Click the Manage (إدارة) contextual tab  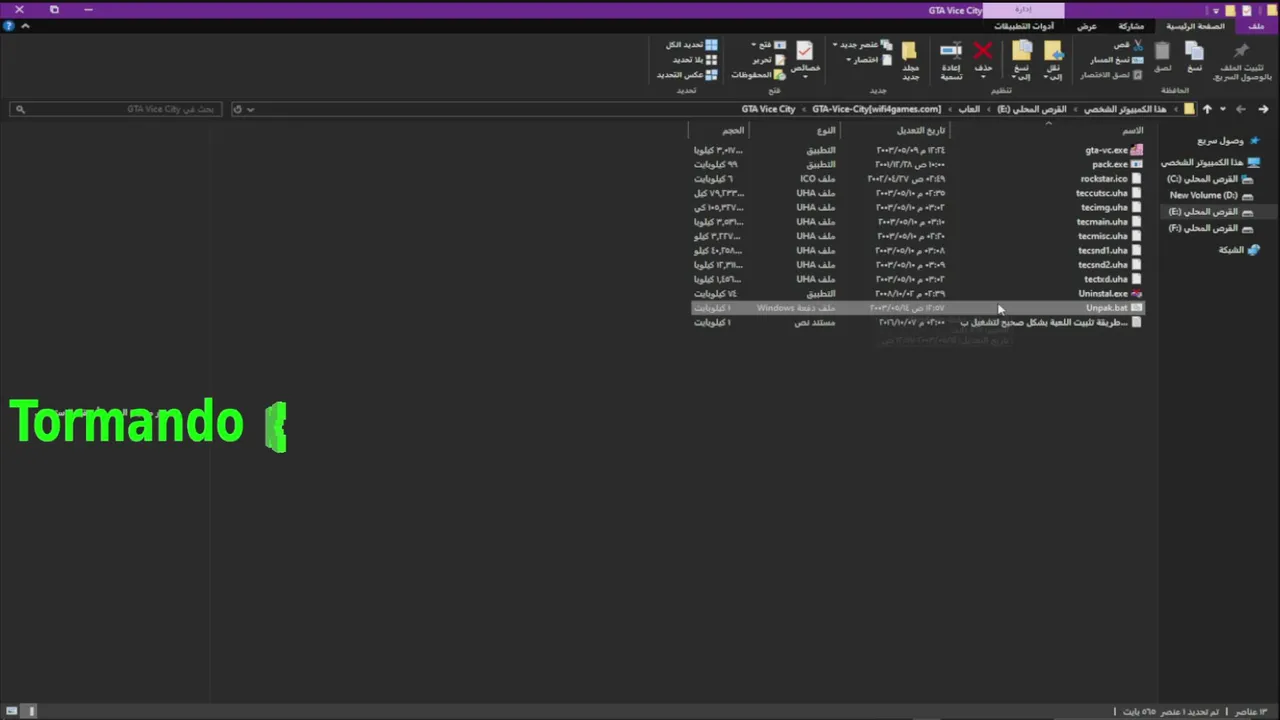coord(1023,10)
